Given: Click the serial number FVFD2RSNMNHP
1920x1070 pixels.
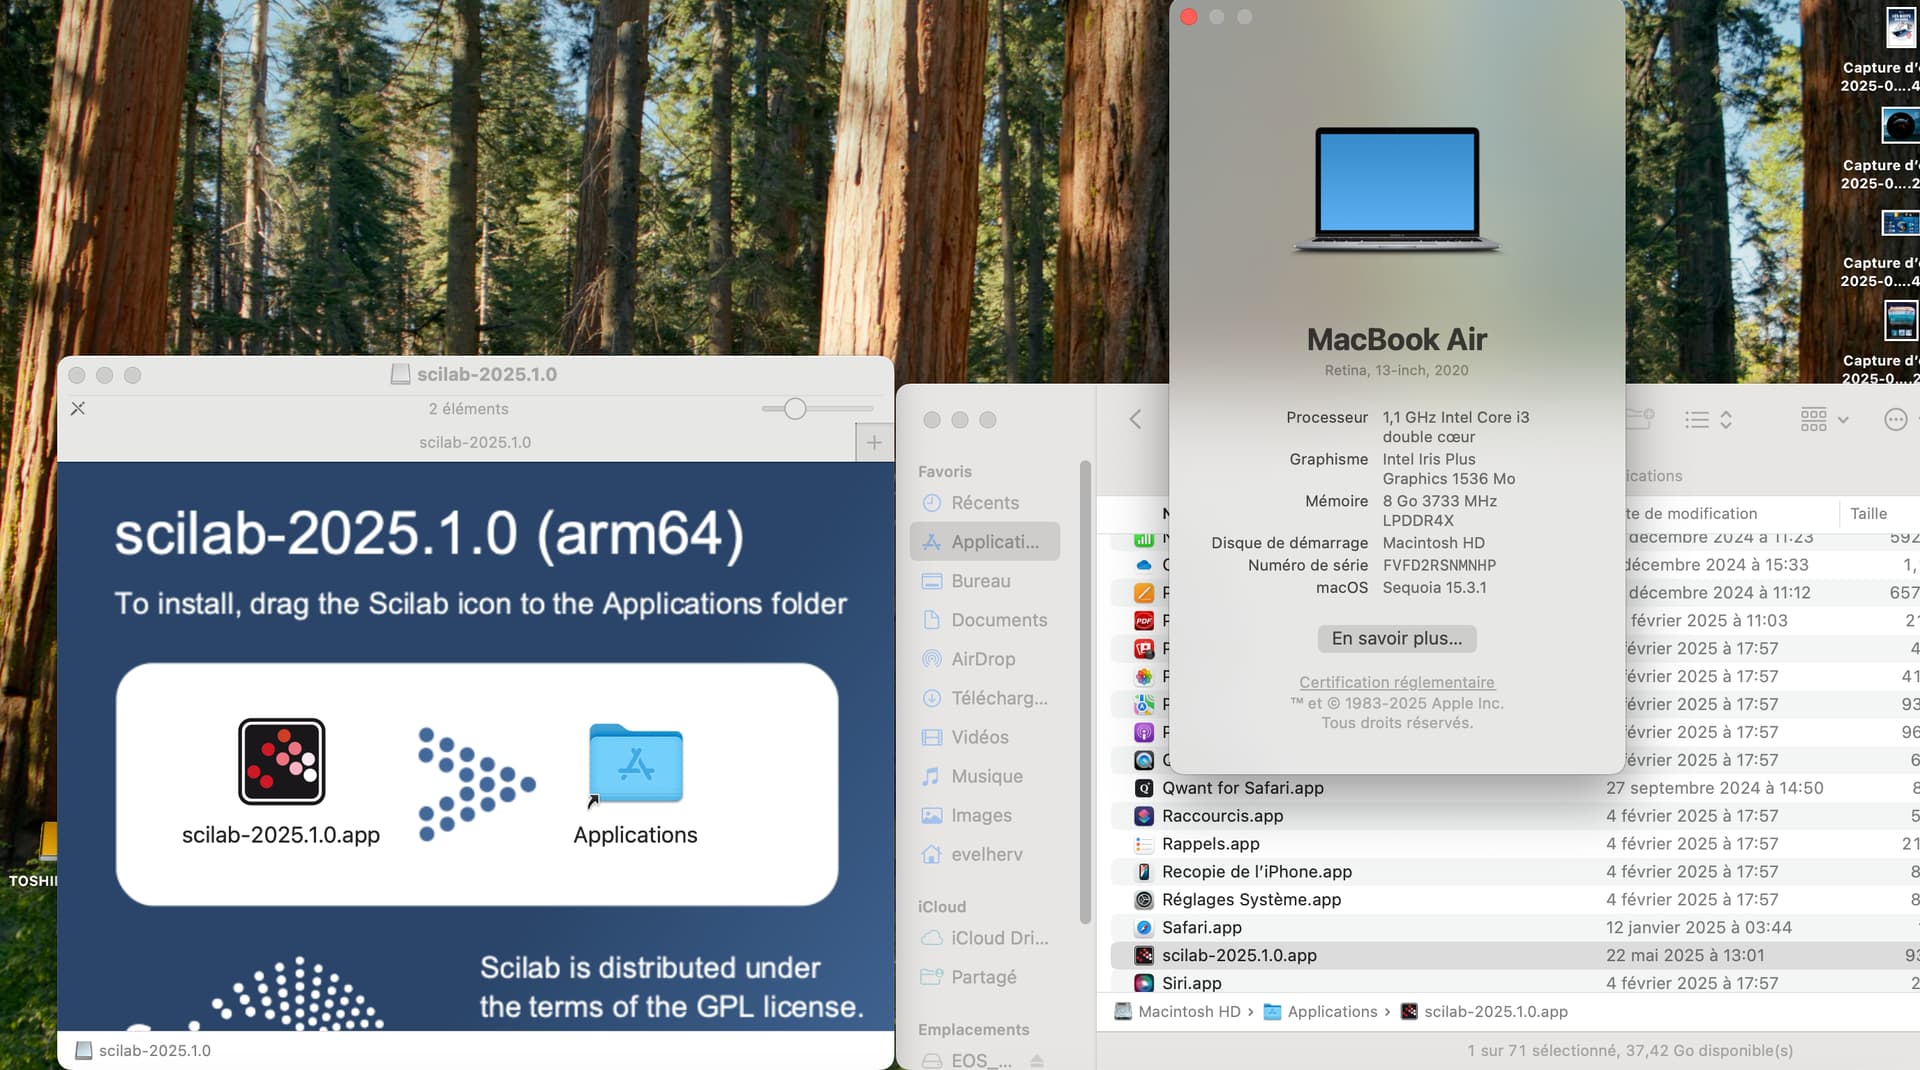Looking at the screenshot, I should pos(1439,565).
